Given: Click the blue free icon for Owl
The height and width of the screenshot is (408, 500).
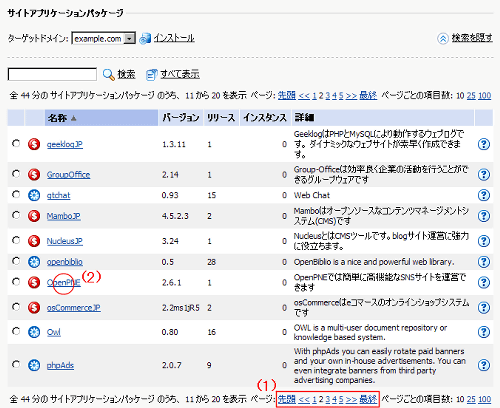Looking at the screenshot, I should [x=34, y=332].
